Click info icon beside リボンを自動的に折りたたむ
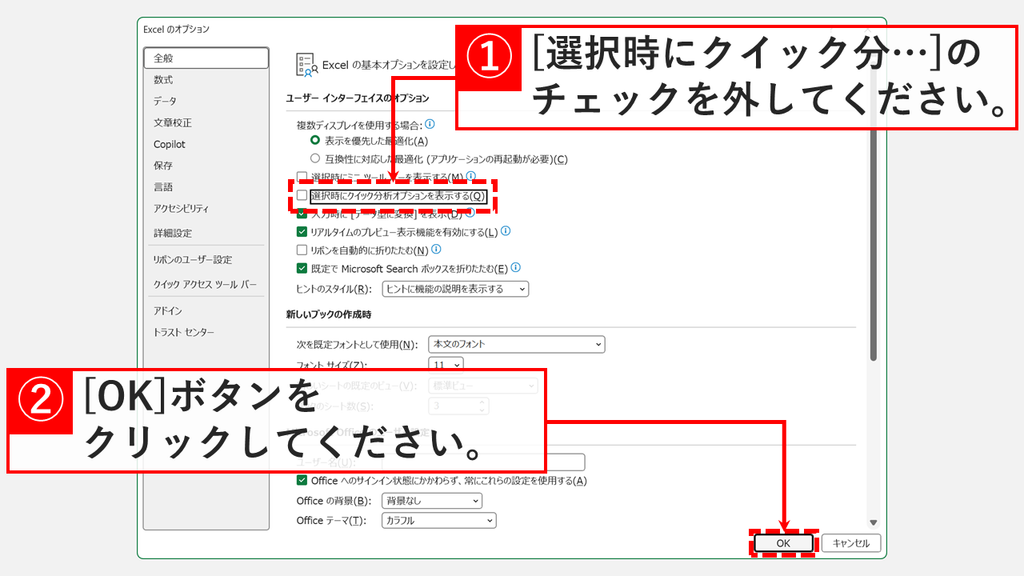The height and width of the screenshot is (576, 1024). (436, 249)
